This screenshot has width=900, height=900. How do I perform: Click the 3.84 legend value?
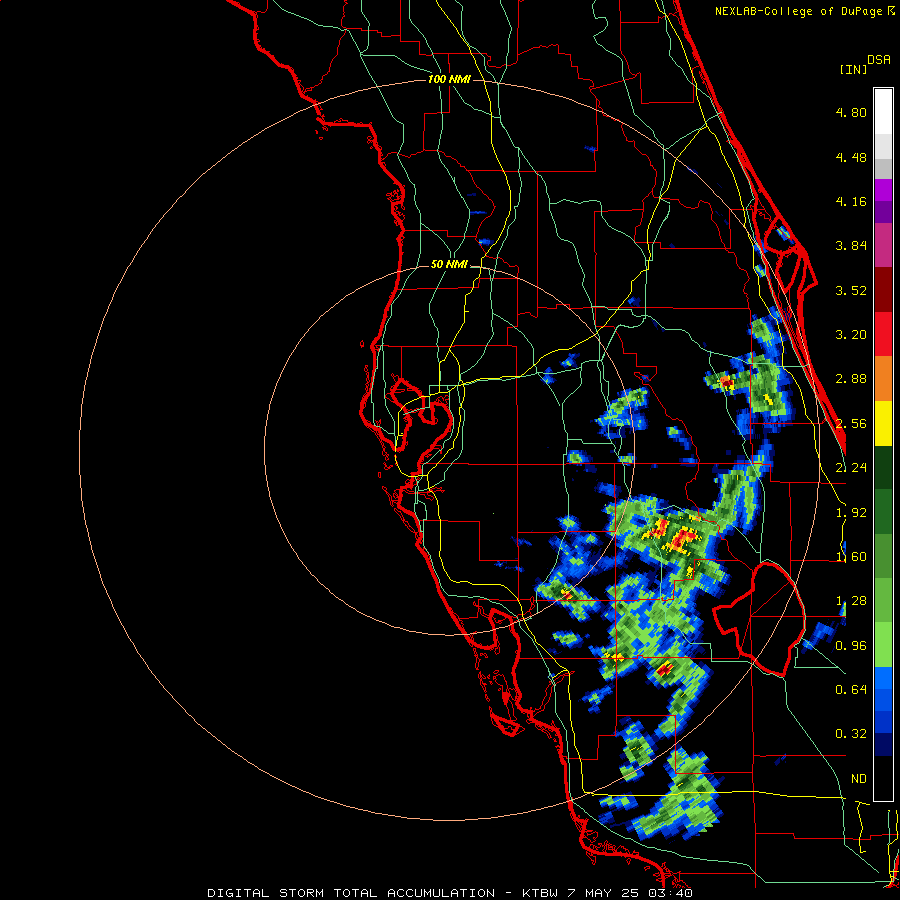851,246
